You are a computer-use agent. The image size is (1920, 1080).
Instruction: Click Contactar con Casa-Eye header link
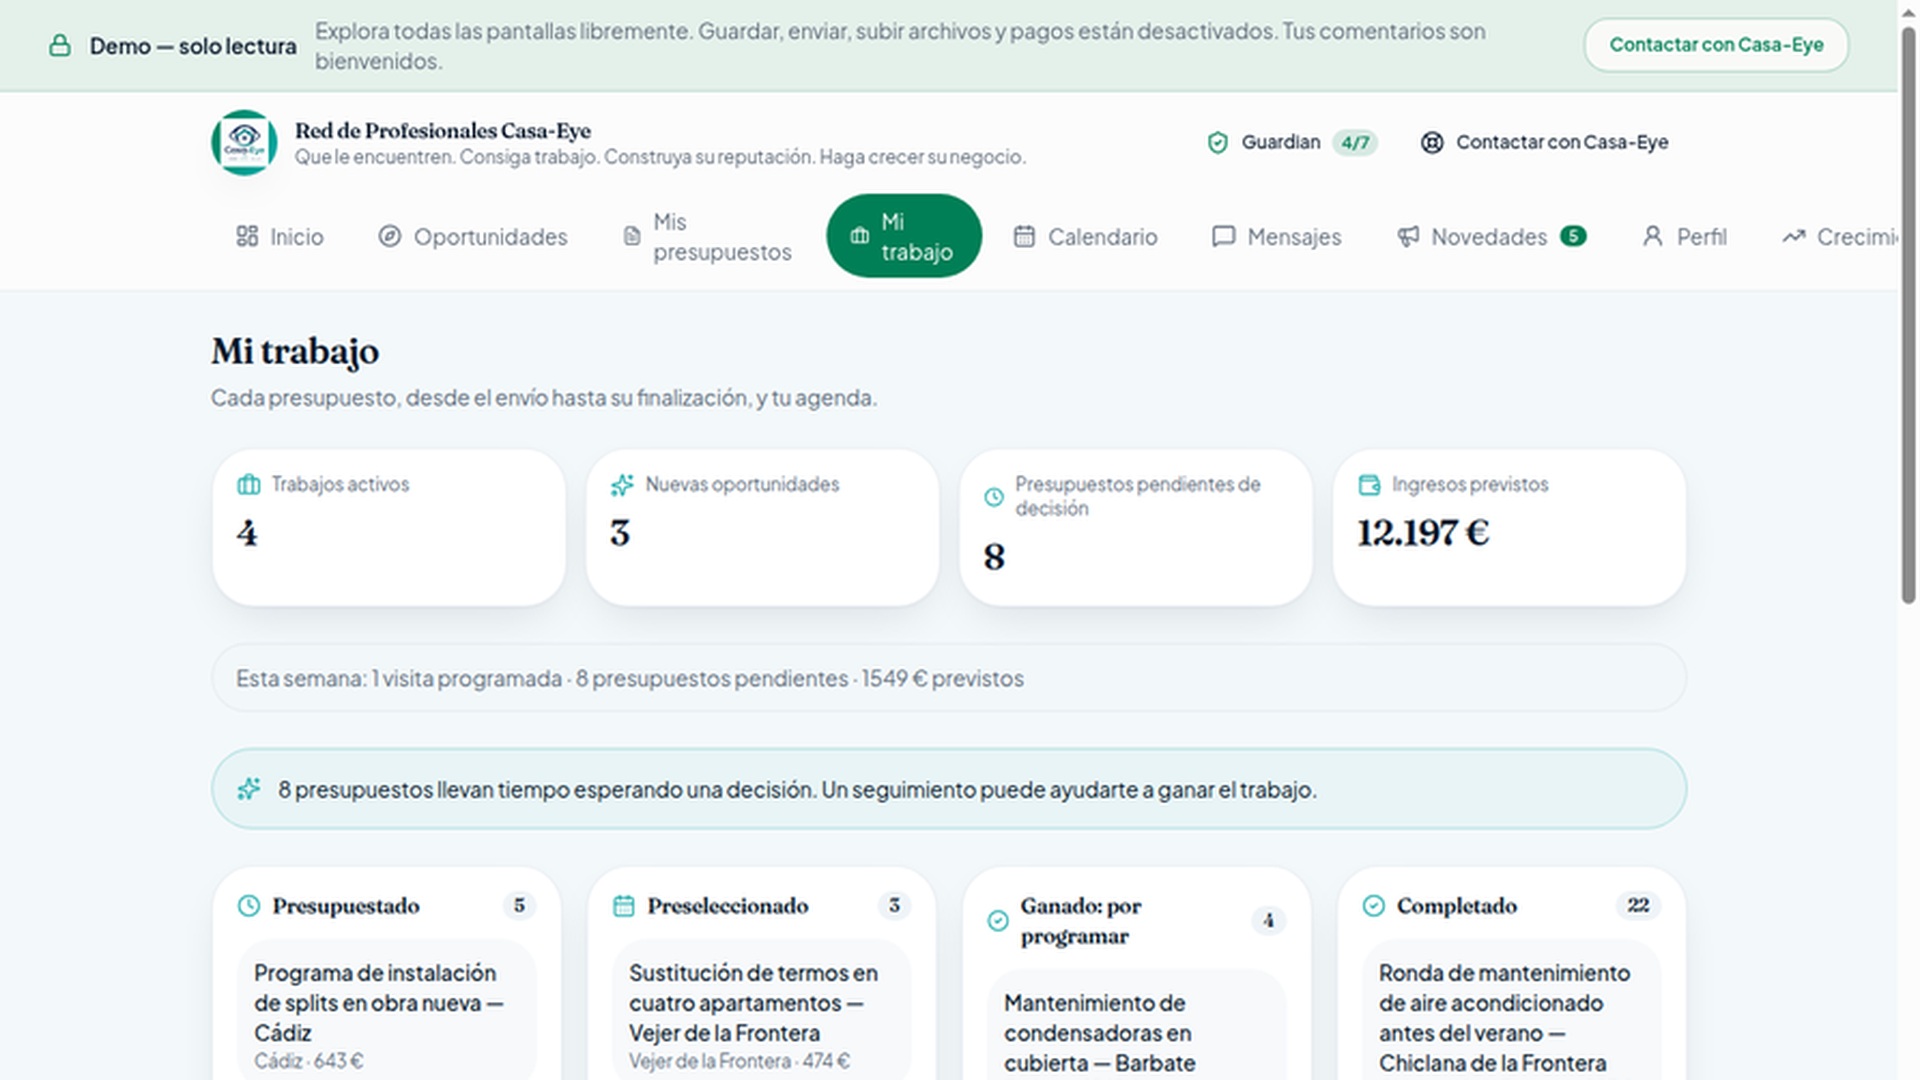(1545, 142)
